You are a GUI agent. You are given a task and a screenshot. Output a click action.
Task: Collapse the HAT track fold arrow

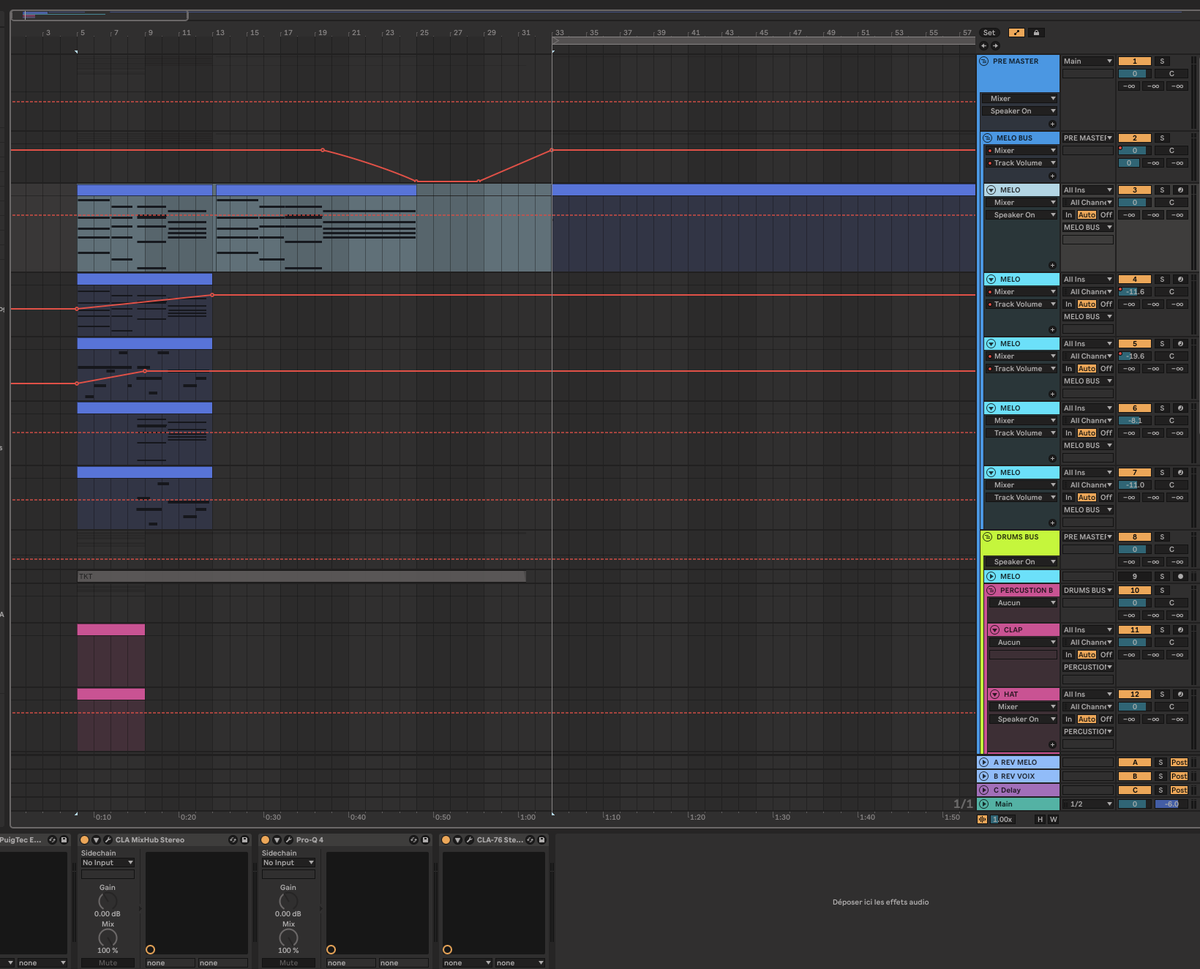coord(995,694)
